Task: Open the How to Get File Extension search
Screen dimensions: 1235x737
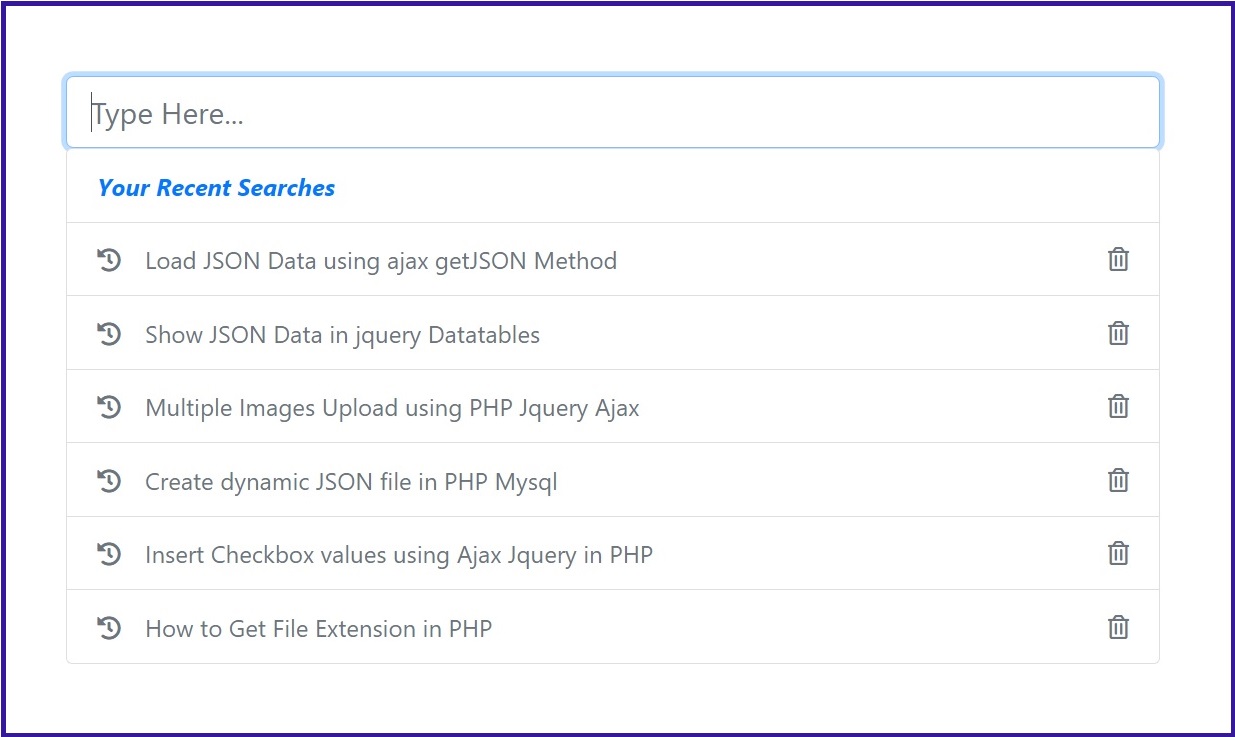Action: click(319, 629)
